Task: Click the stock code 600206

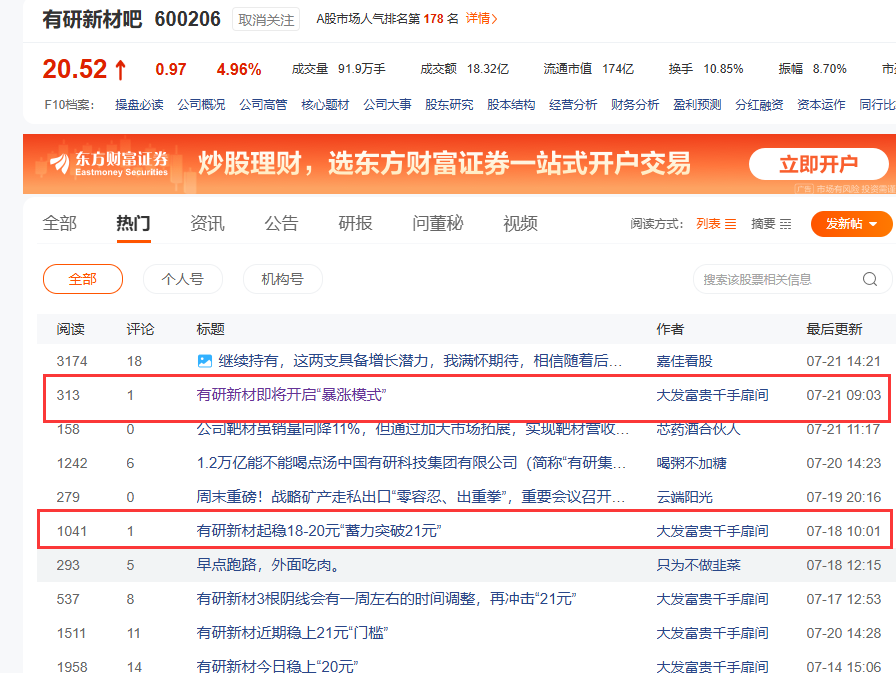Action: pyautogui.click(x=187, y=19)
